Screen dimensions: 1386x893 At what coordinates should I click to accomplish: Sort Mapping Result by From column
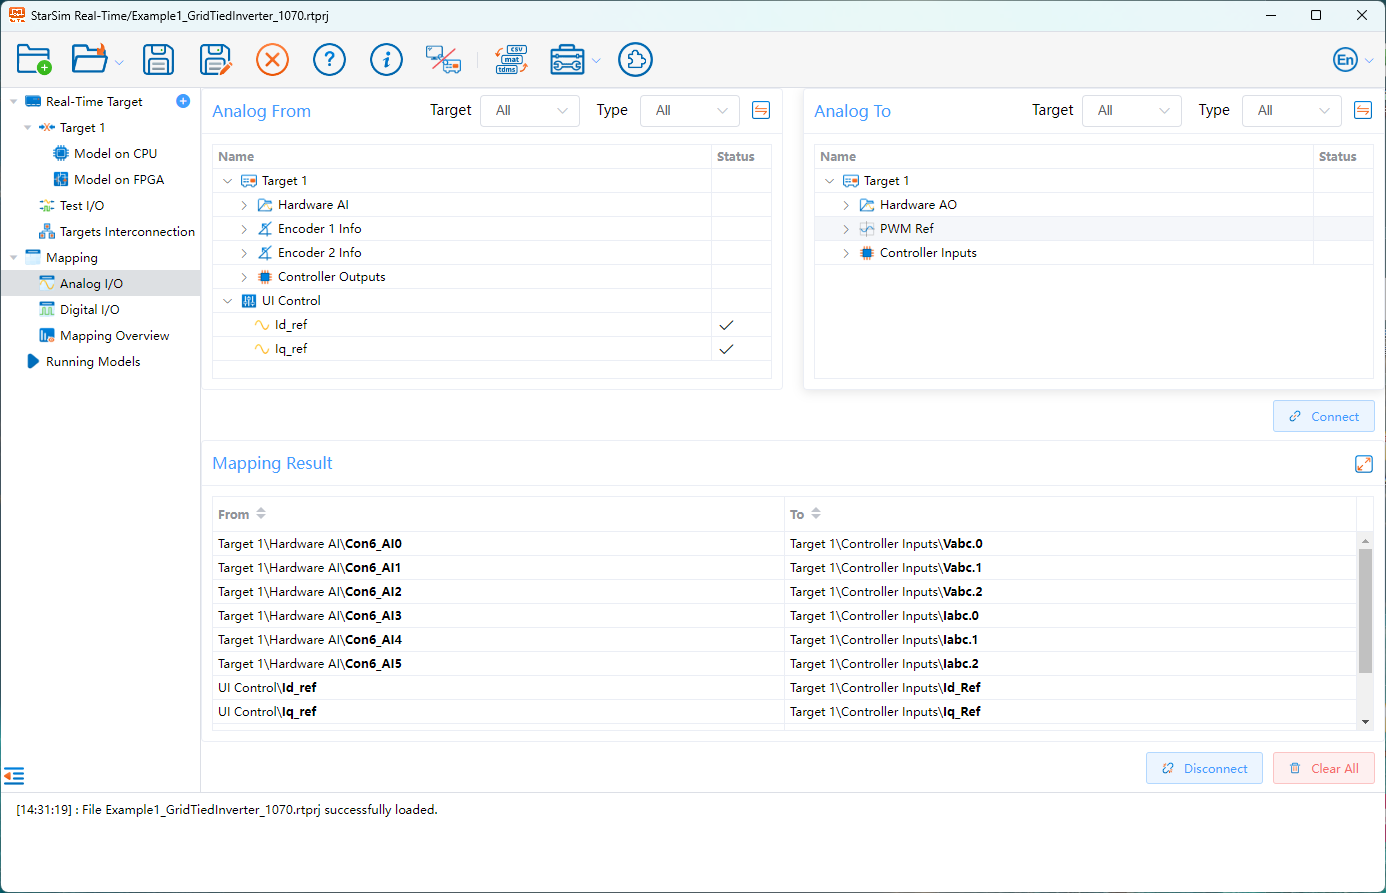click(x=261, y=514)
